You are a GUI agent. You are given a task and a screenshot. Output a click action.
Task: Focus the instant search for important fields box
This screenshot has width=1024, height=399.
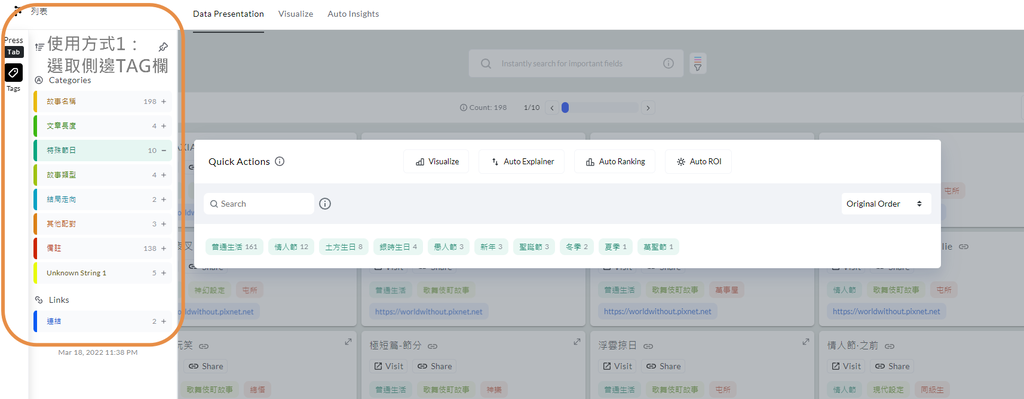pos(576,63)
